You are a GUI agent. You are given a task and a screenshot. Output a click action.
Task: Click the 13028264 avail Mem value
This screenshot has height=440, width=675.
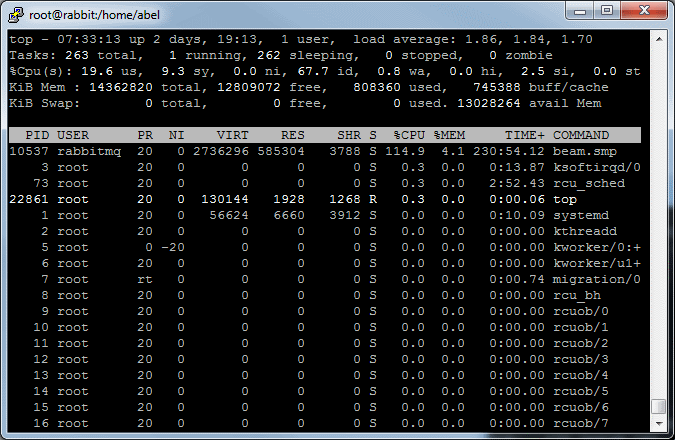(x=489, y=103)
